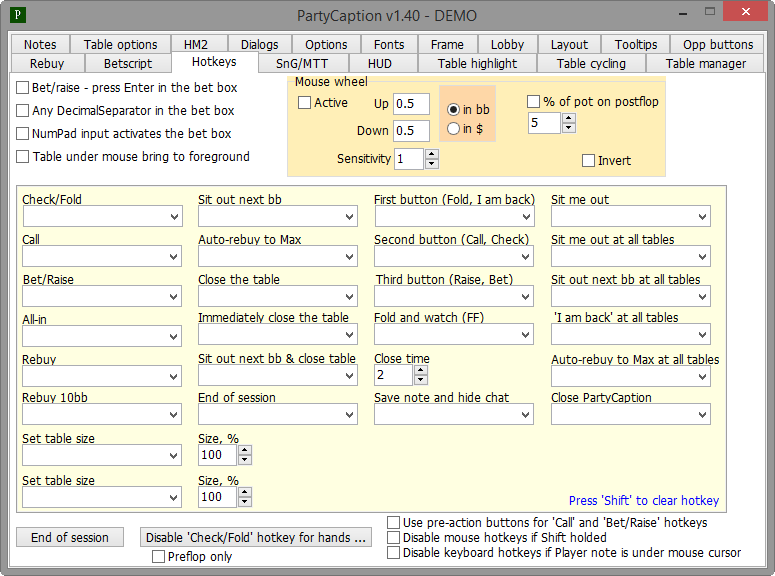Viewport: 775px width, 576px height.
Task: Expand the Auto-rebuy to Max dropdown
Action: tap(278, 257)
